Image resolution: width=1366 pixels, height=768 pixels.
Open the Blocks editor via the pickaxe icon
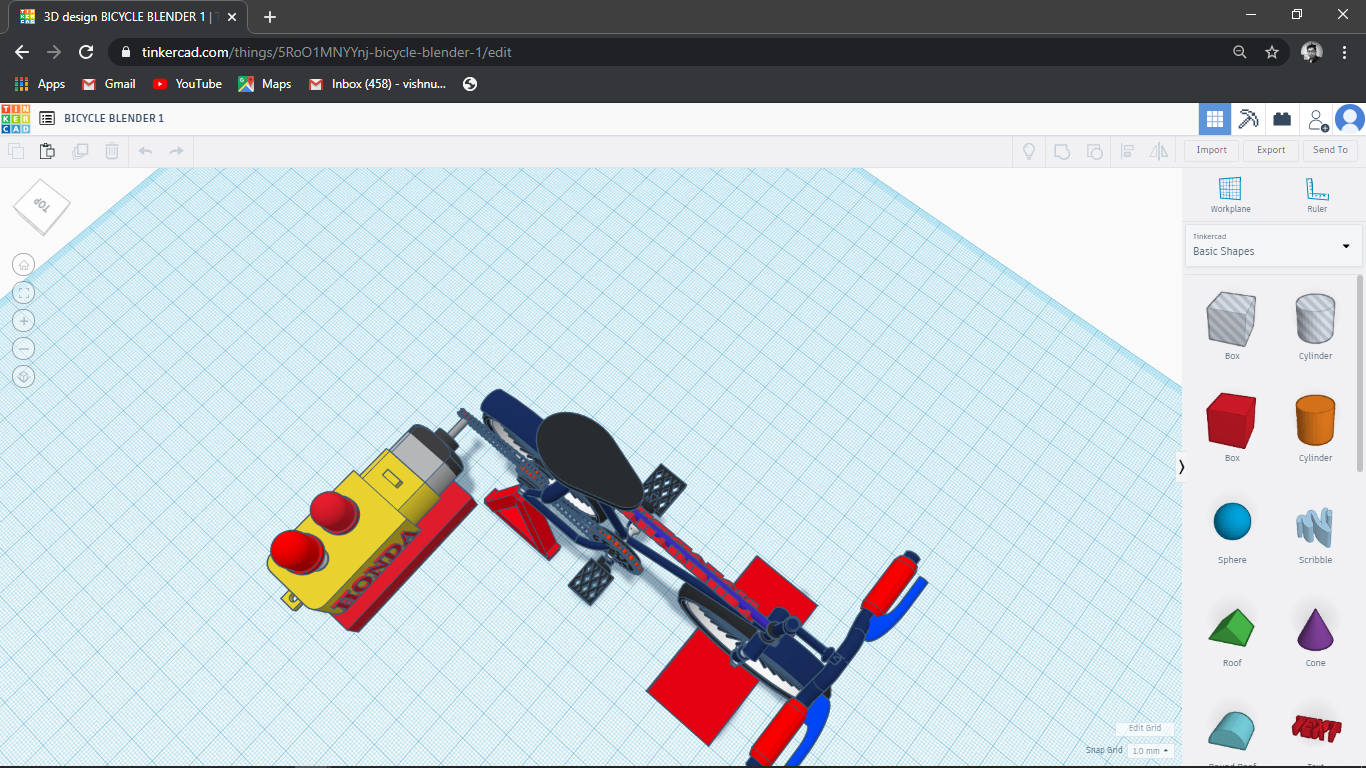tap(1248, 118)
